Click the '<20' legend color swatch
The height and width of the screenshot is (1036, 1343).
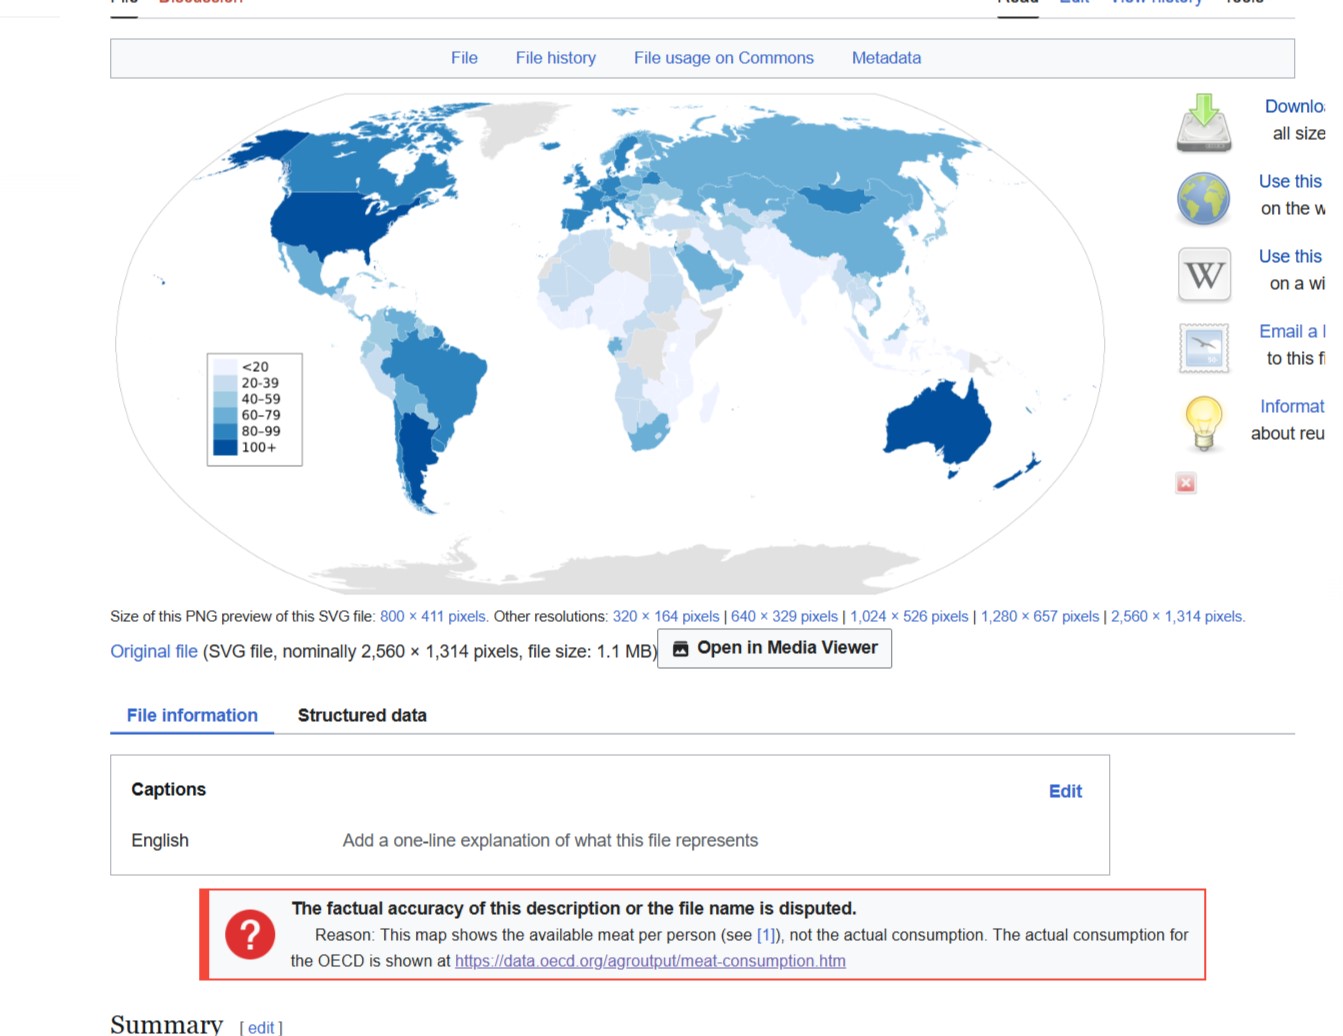[x=225, y=367]
